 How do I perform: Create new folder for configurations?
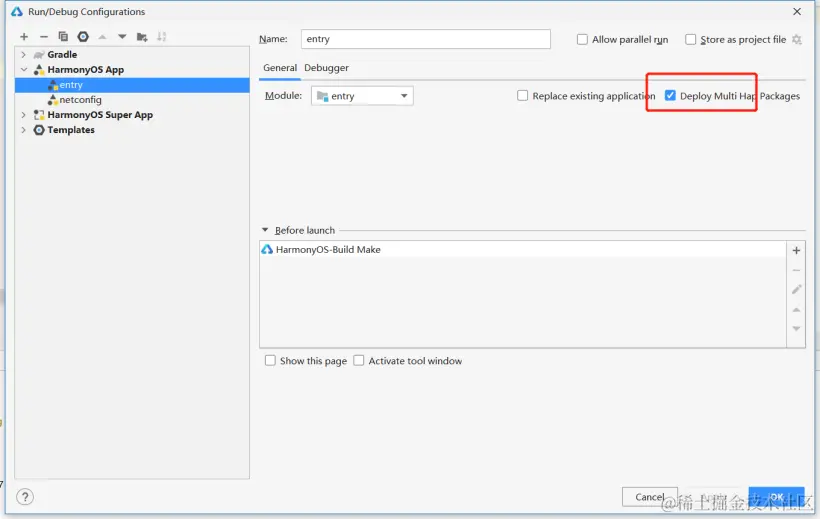pos(142,37)
